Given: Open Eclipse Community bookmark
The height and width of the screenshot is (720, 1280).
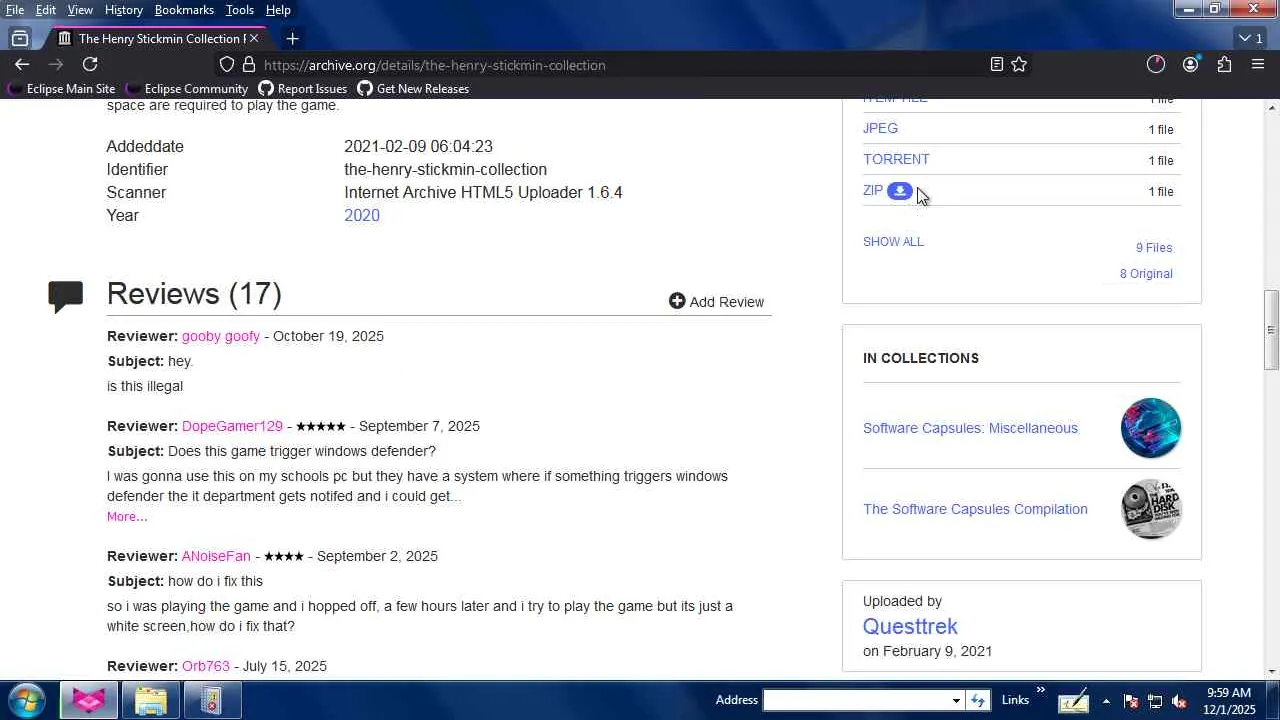Looking at the screenshot, I should click(187, 89).
